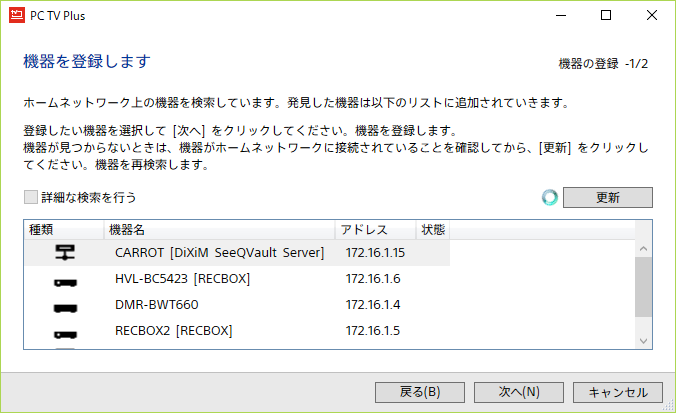Go back with the 戻る(B) button
Viewport: 676px width, 413px height.
pos(421,392)
